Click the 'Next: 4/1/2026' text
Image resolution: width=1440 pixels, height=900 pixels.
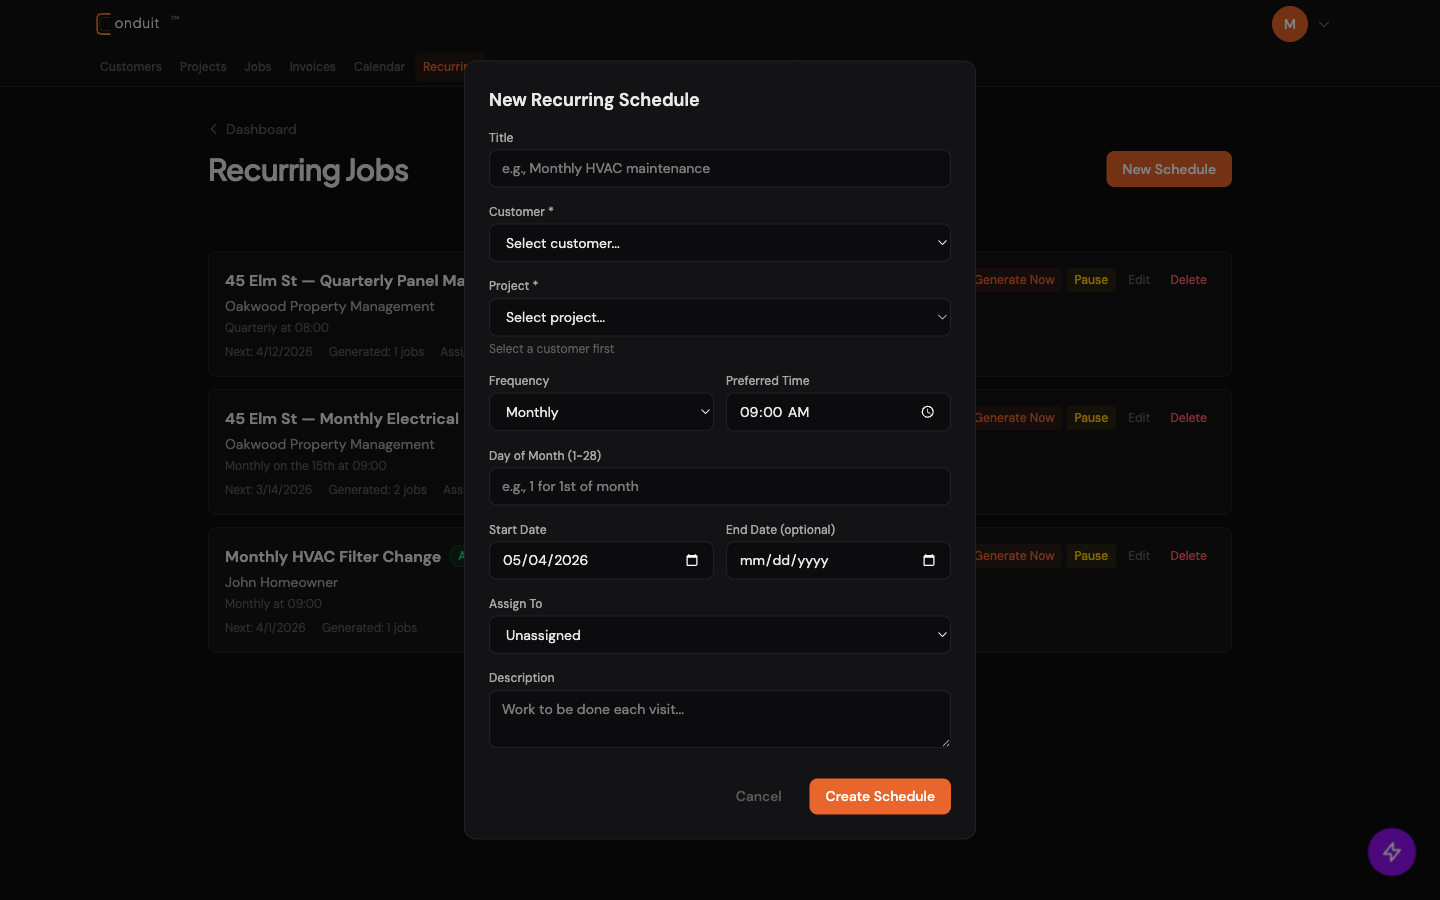point(265,628)
